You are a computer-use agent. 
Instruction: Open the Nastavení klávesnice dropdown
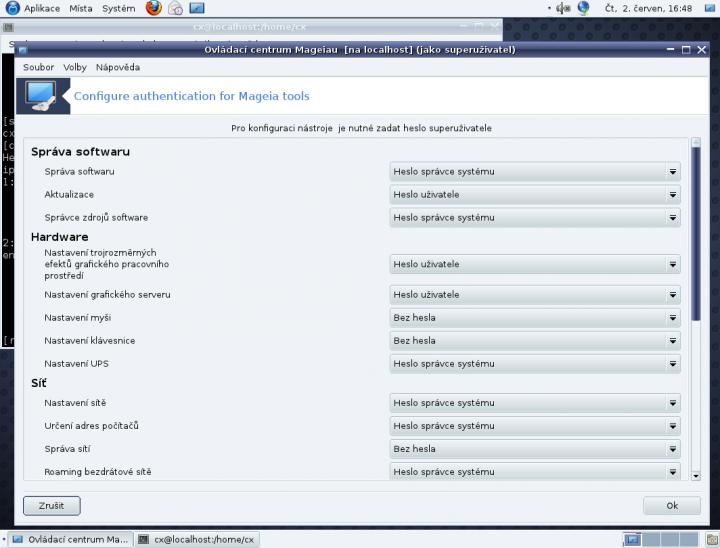coord(535,340)
